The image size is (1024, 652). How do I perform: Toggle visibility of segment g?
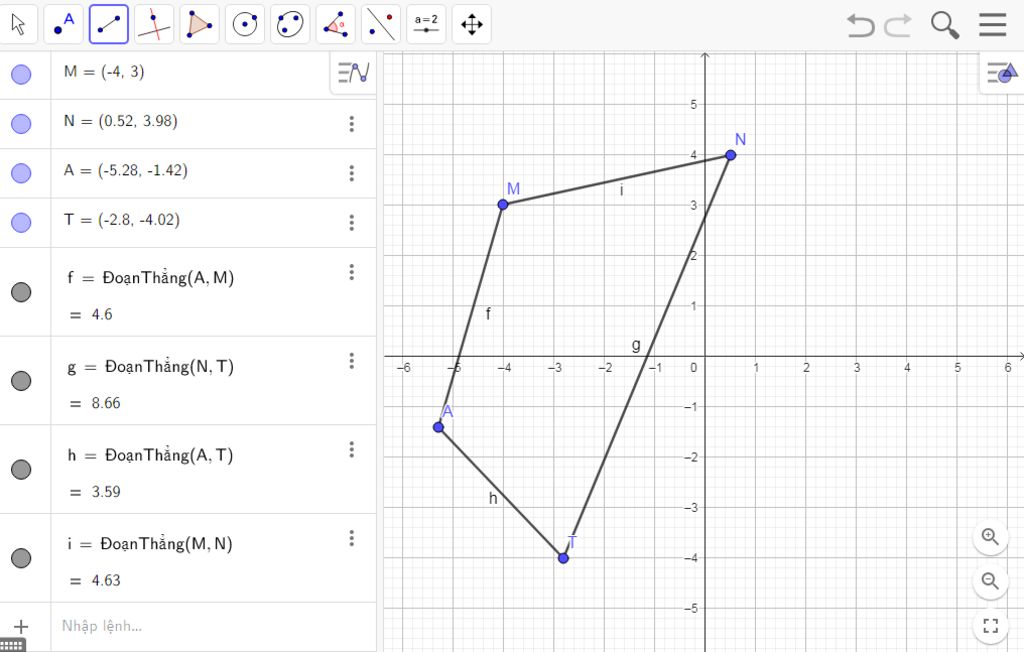coord(22,381)
